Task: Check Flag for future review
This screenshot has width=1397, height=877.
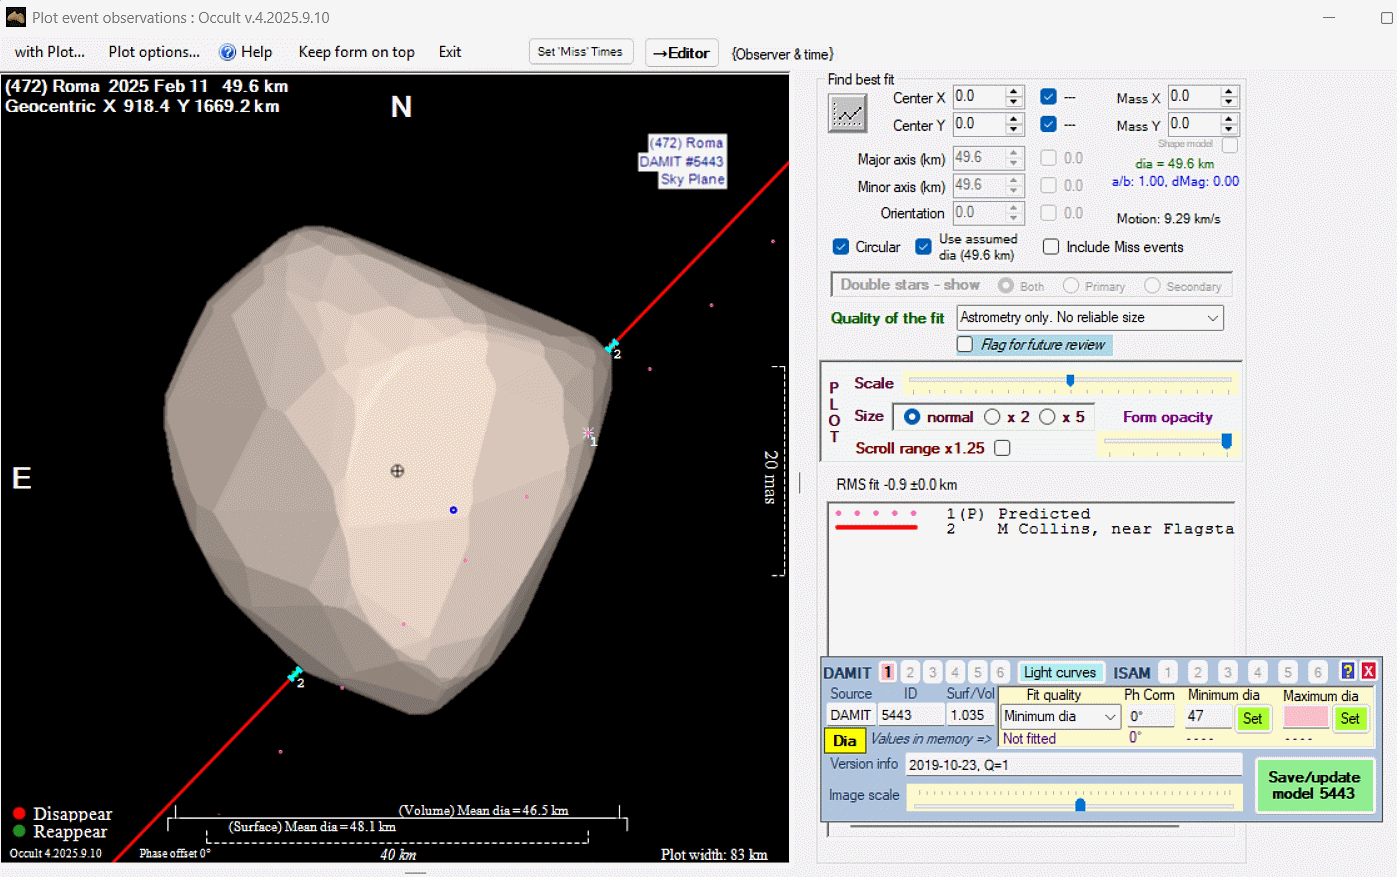Action: pyautogui.click(x=965, y=344)
